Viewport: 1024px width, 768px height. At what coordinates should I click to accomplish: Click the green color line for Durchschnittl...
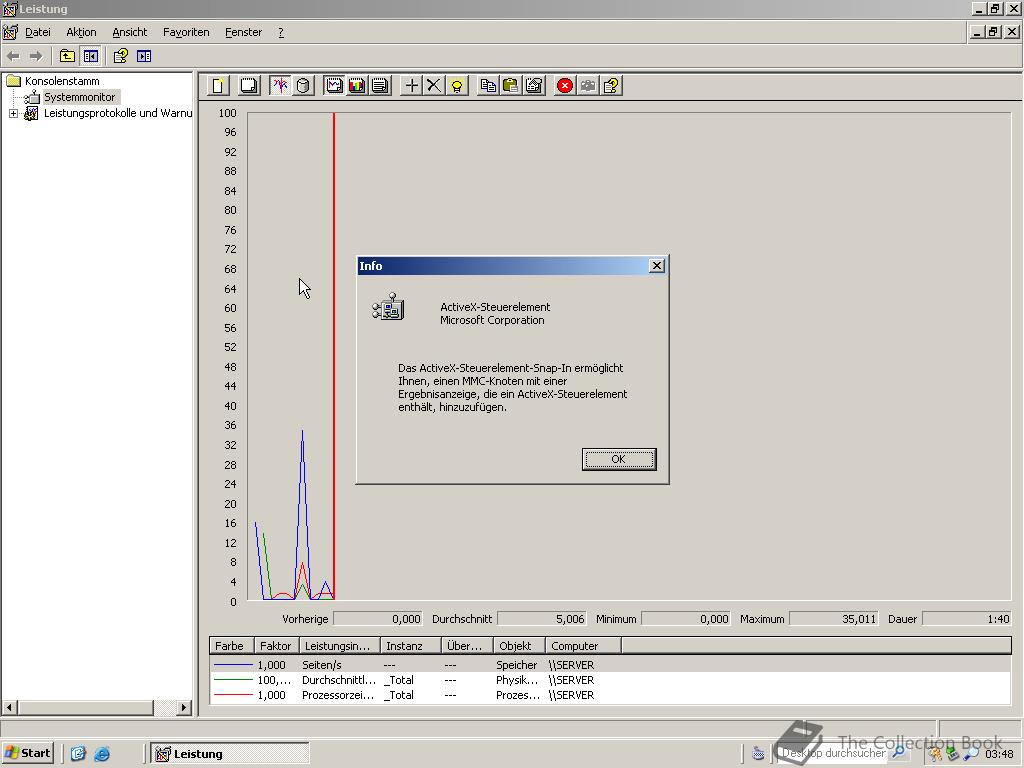click(233, 680)
